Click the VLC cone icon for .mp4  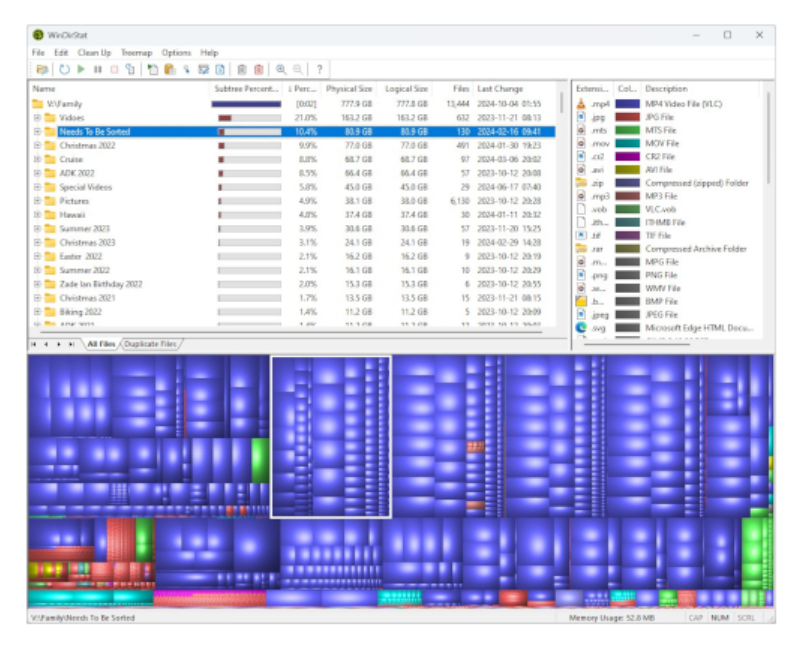tap(581, 104)
